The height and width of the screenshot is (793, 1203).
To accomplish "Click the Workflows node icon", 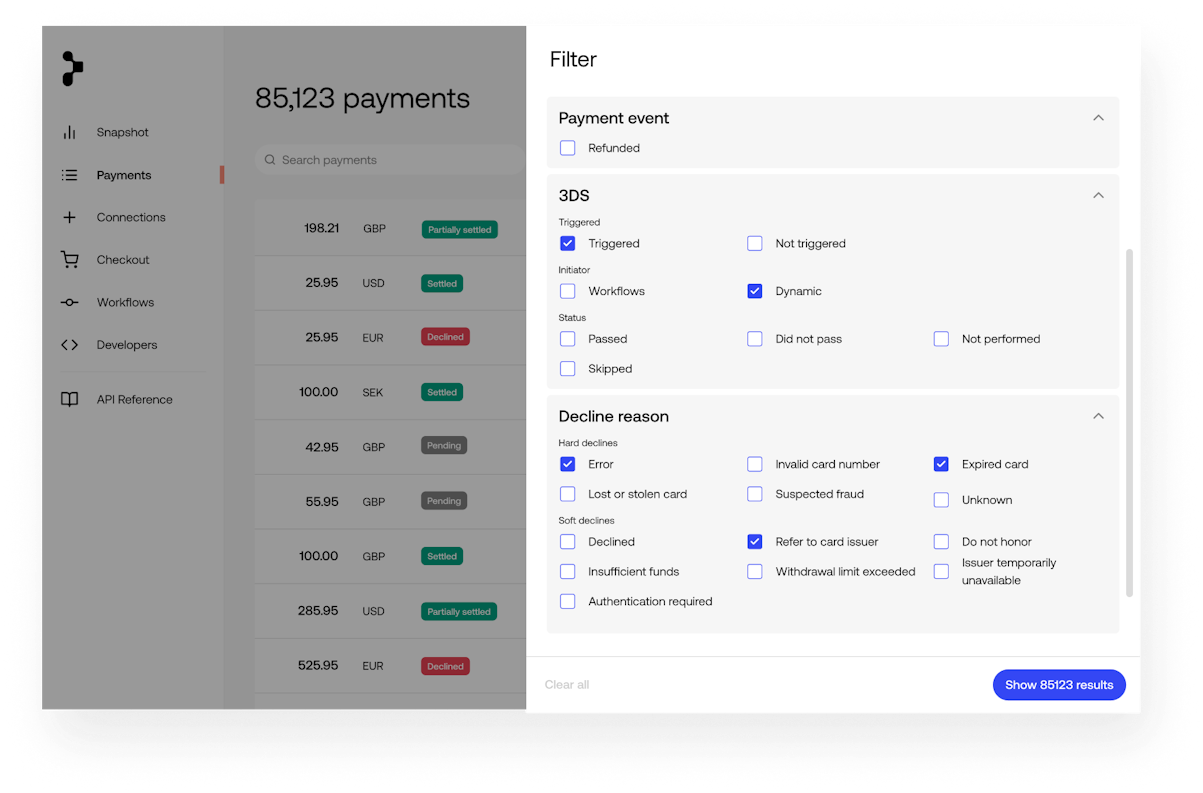I will pyautogui.click(x=69, y=302).
